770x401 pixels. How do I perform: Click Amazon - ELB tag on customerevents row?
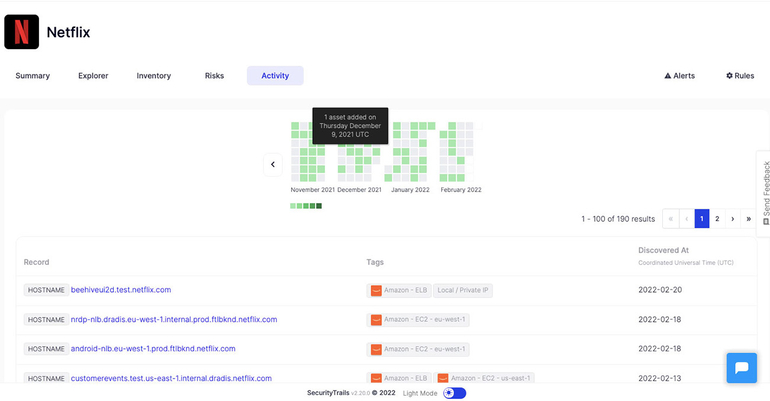click(x=399, y=378)
